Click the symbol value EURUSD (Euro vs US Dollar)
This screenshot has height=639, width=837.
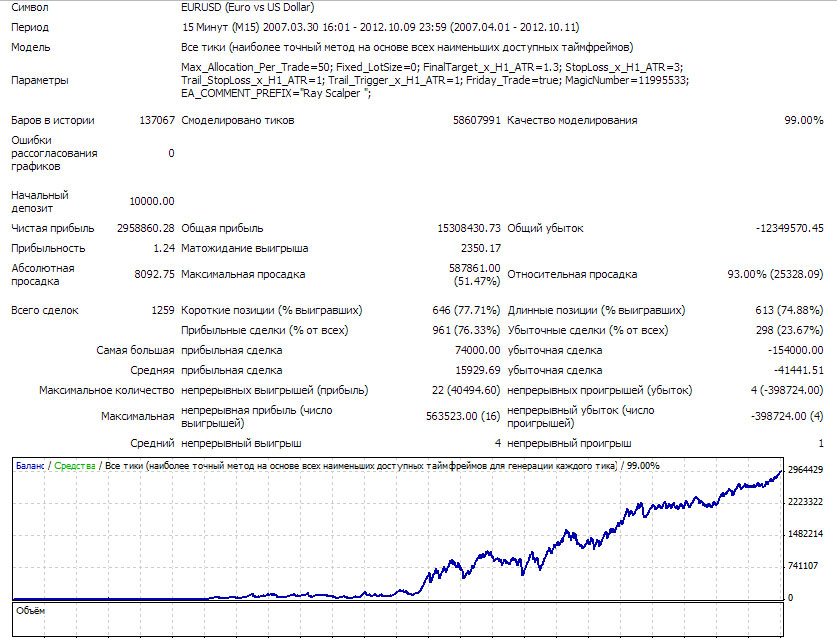[248, 7]
